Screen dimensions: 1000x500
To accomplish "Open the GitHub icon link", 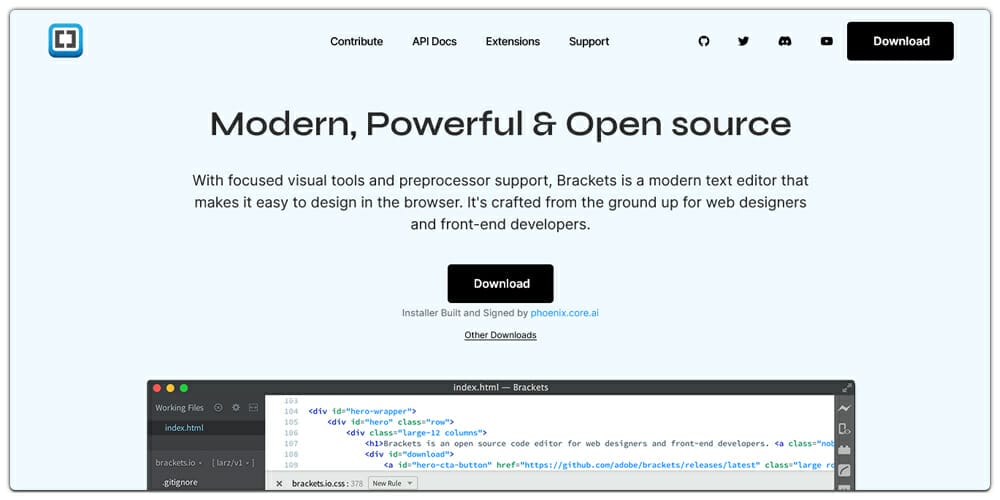I will point(704,41).
